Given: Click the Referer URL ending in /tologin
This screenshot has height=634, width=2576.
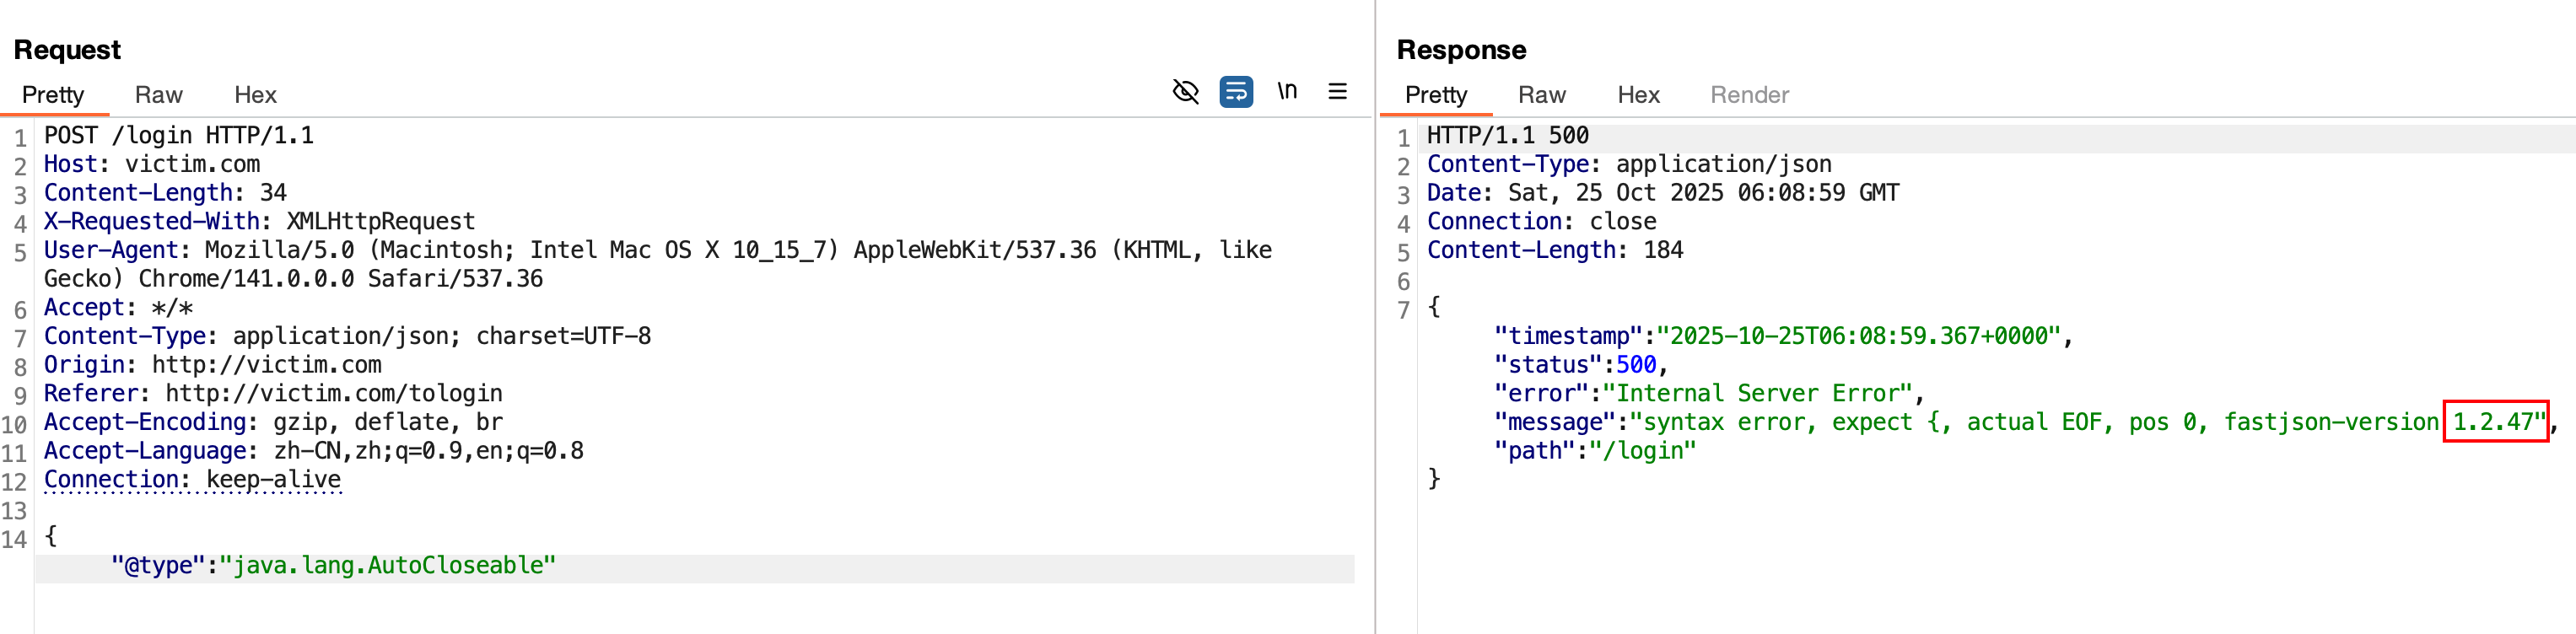Looking at the screenshot, I should point(333,394).
